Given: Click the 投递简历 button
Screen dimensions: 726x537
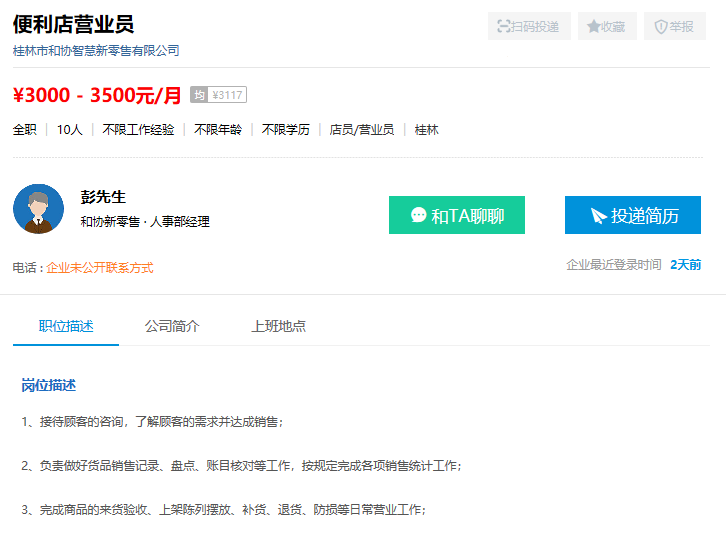Looking at the screenshot, I should pyautogui.click(x=632, y=215).
